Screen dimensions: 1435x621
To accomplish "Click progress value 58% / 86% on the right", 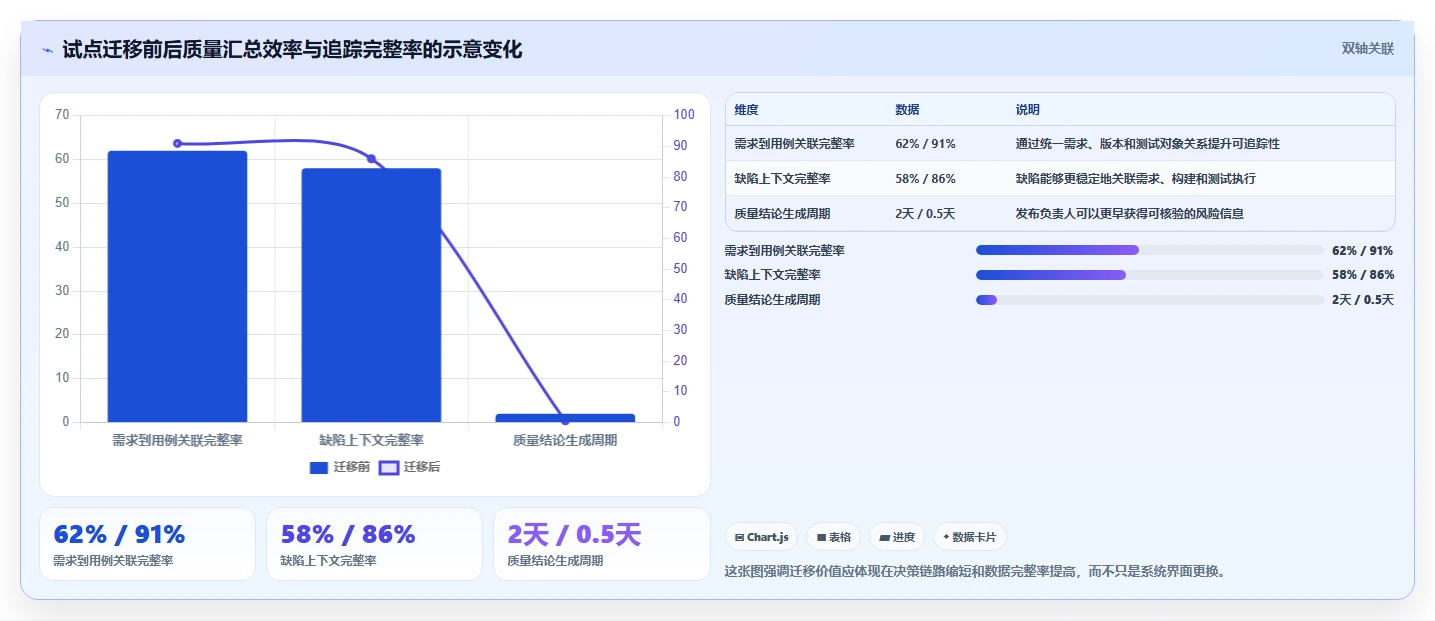I will [1362, 275].
